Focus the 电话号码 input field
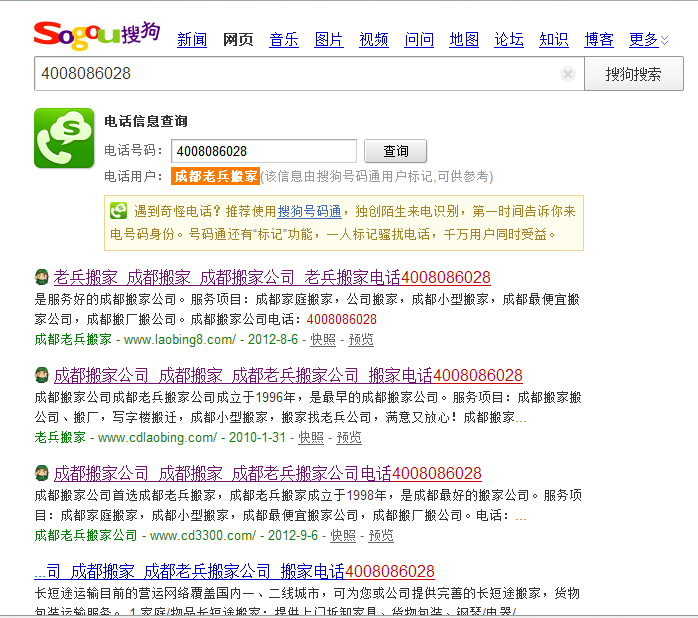The height and width of the screenshot is (618, 698). [x=264, y=151]
